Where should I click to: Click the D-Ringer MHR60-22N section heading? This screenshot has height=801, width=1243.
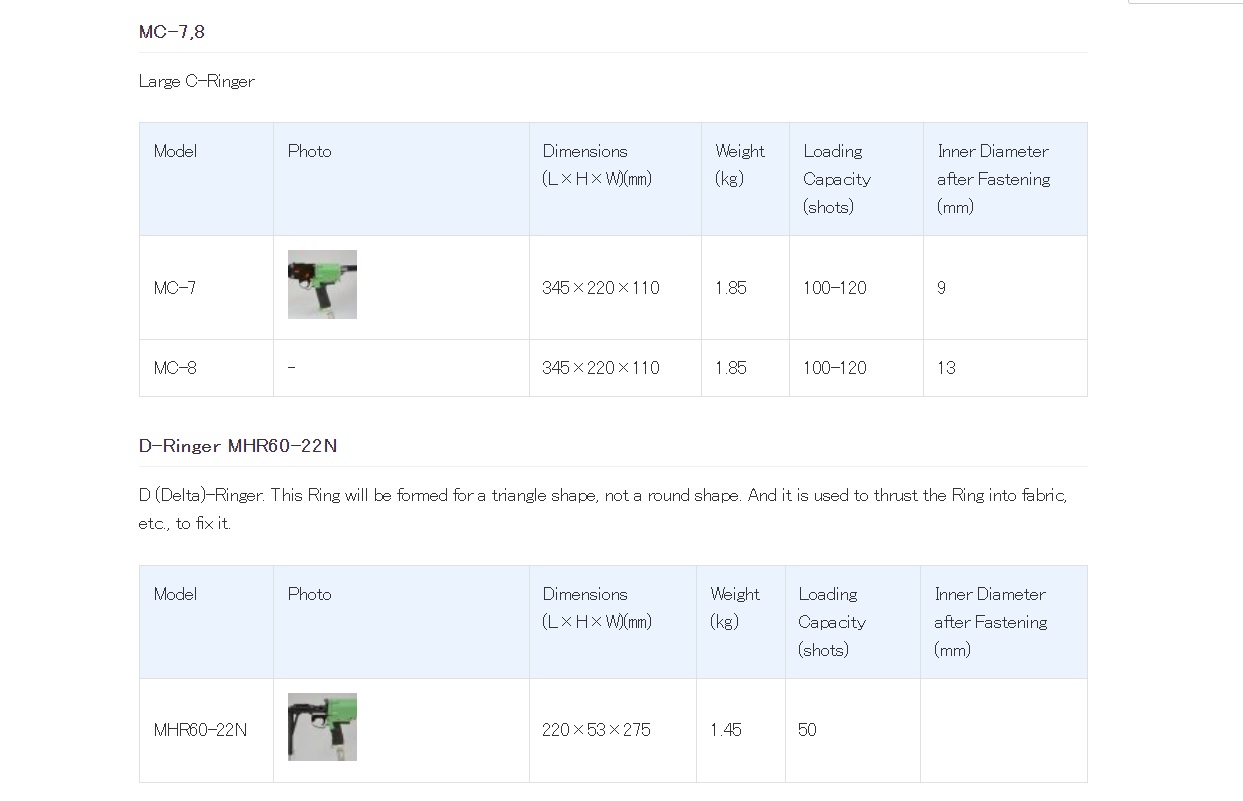[x=238, y=446]
